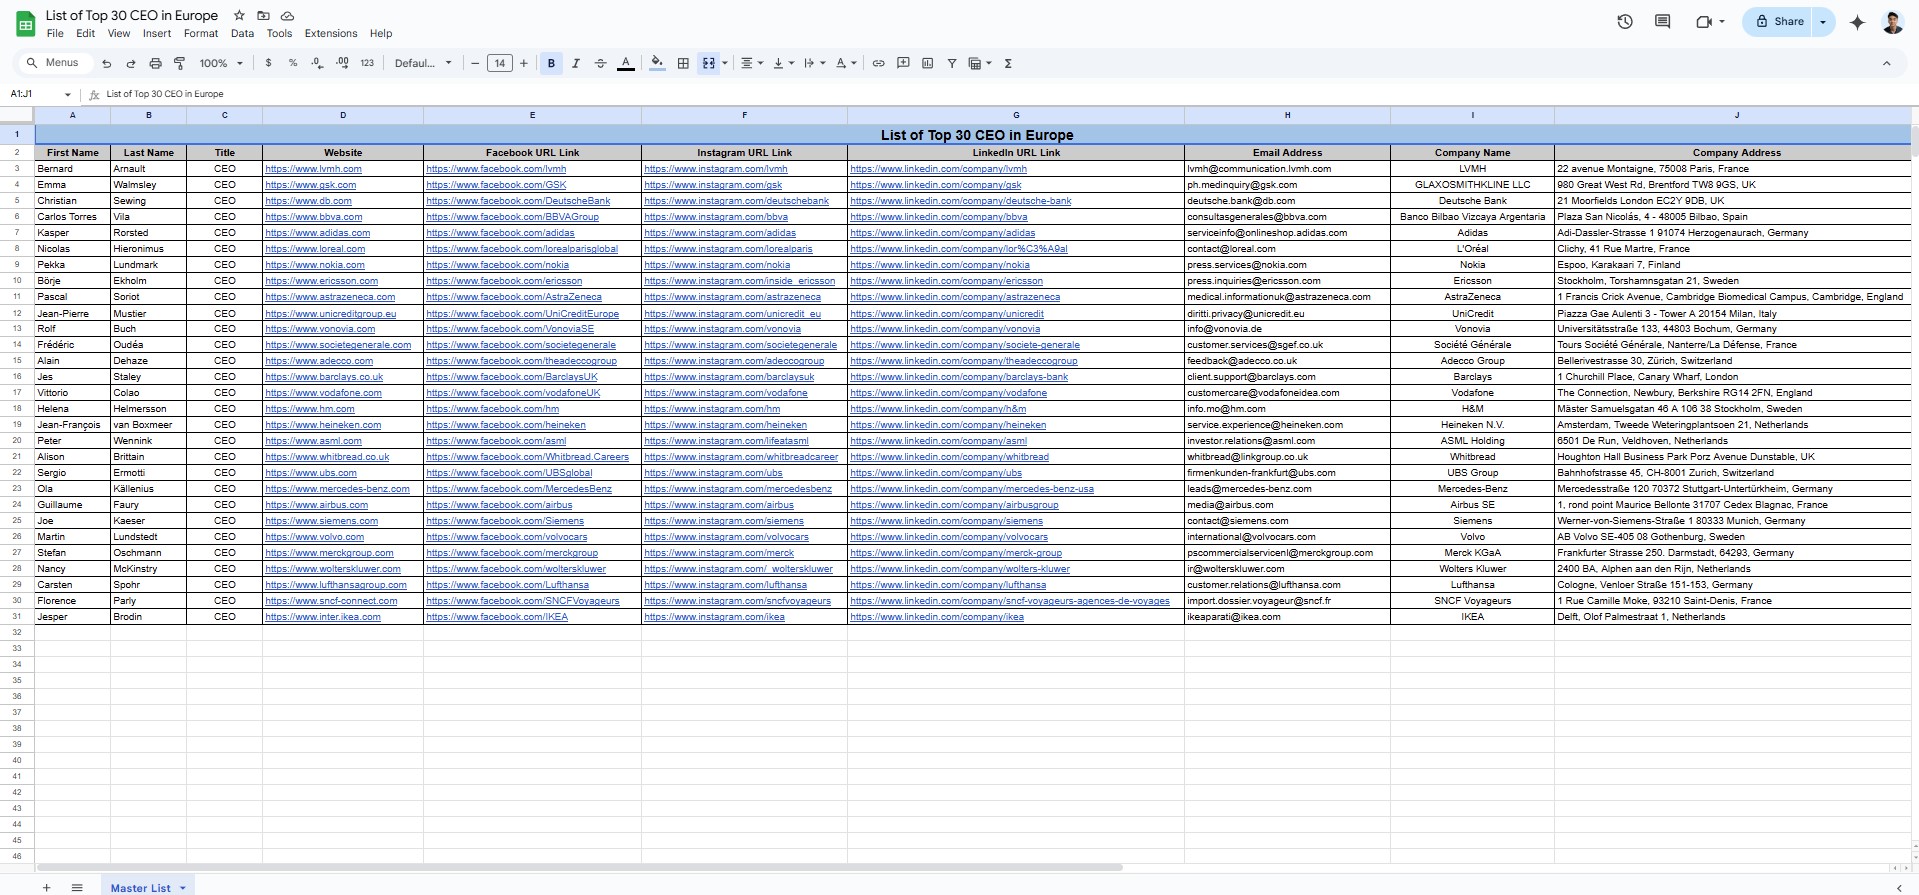
Task: Decrease the font size
Action: [x=475, y=63]
